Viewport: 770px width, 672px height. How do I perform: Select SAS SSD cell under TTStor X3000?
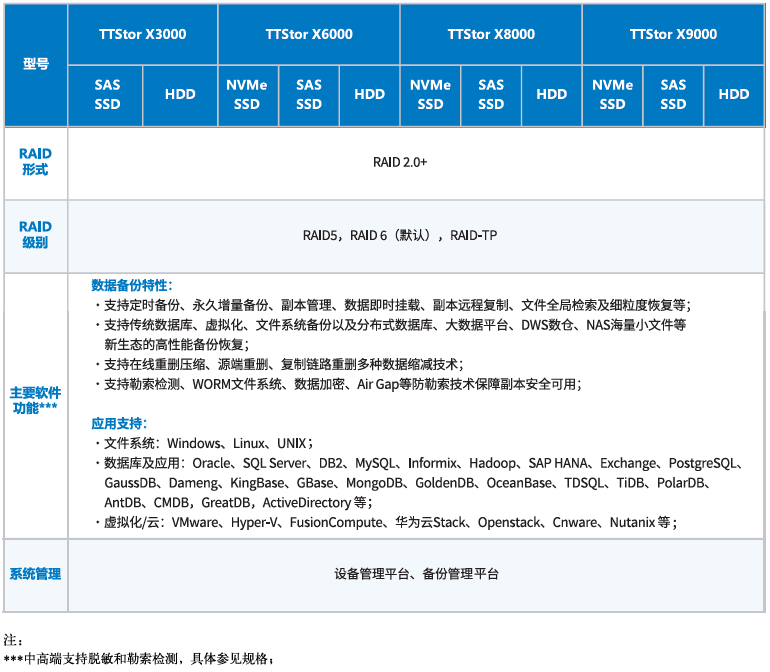click(106, 95)
